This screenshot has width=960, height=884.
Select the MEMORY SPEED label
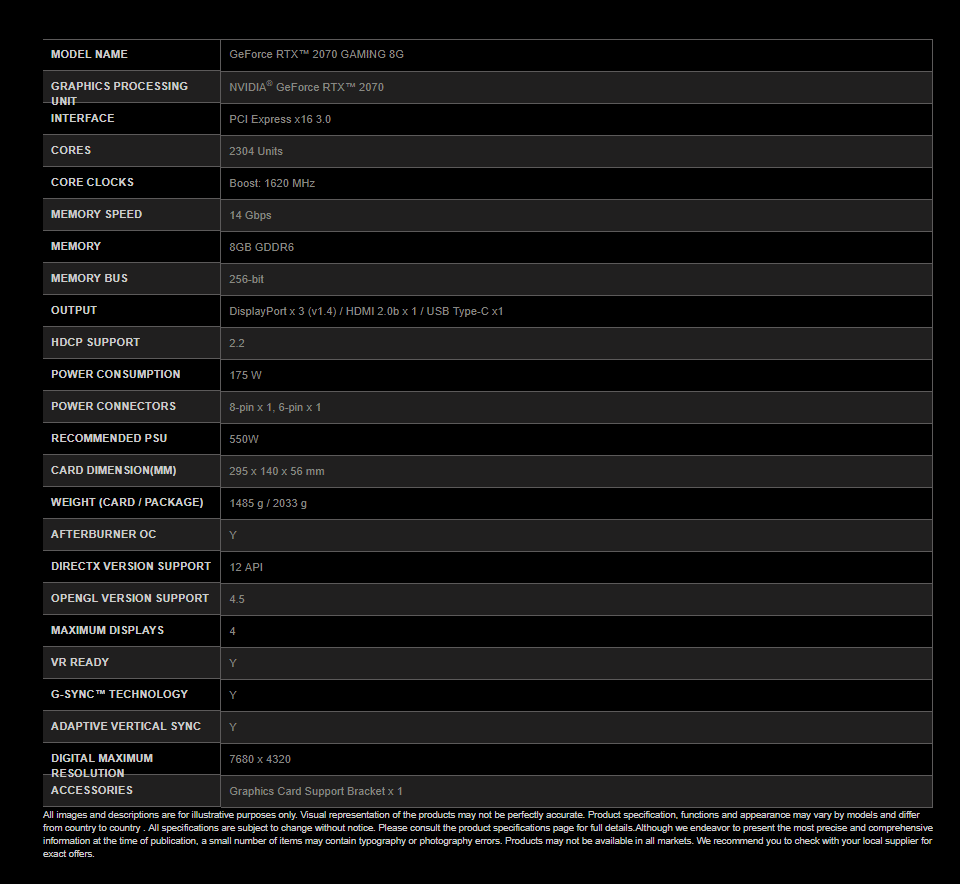point(97,214)
